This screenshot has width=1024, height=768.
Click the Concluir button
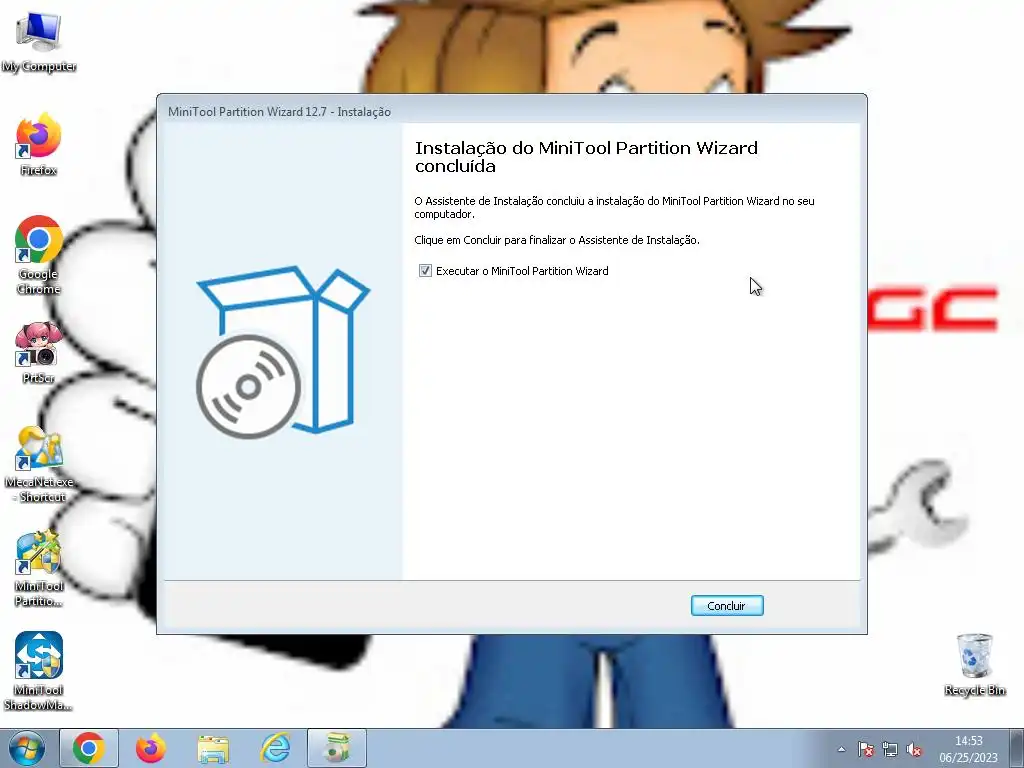727,605
